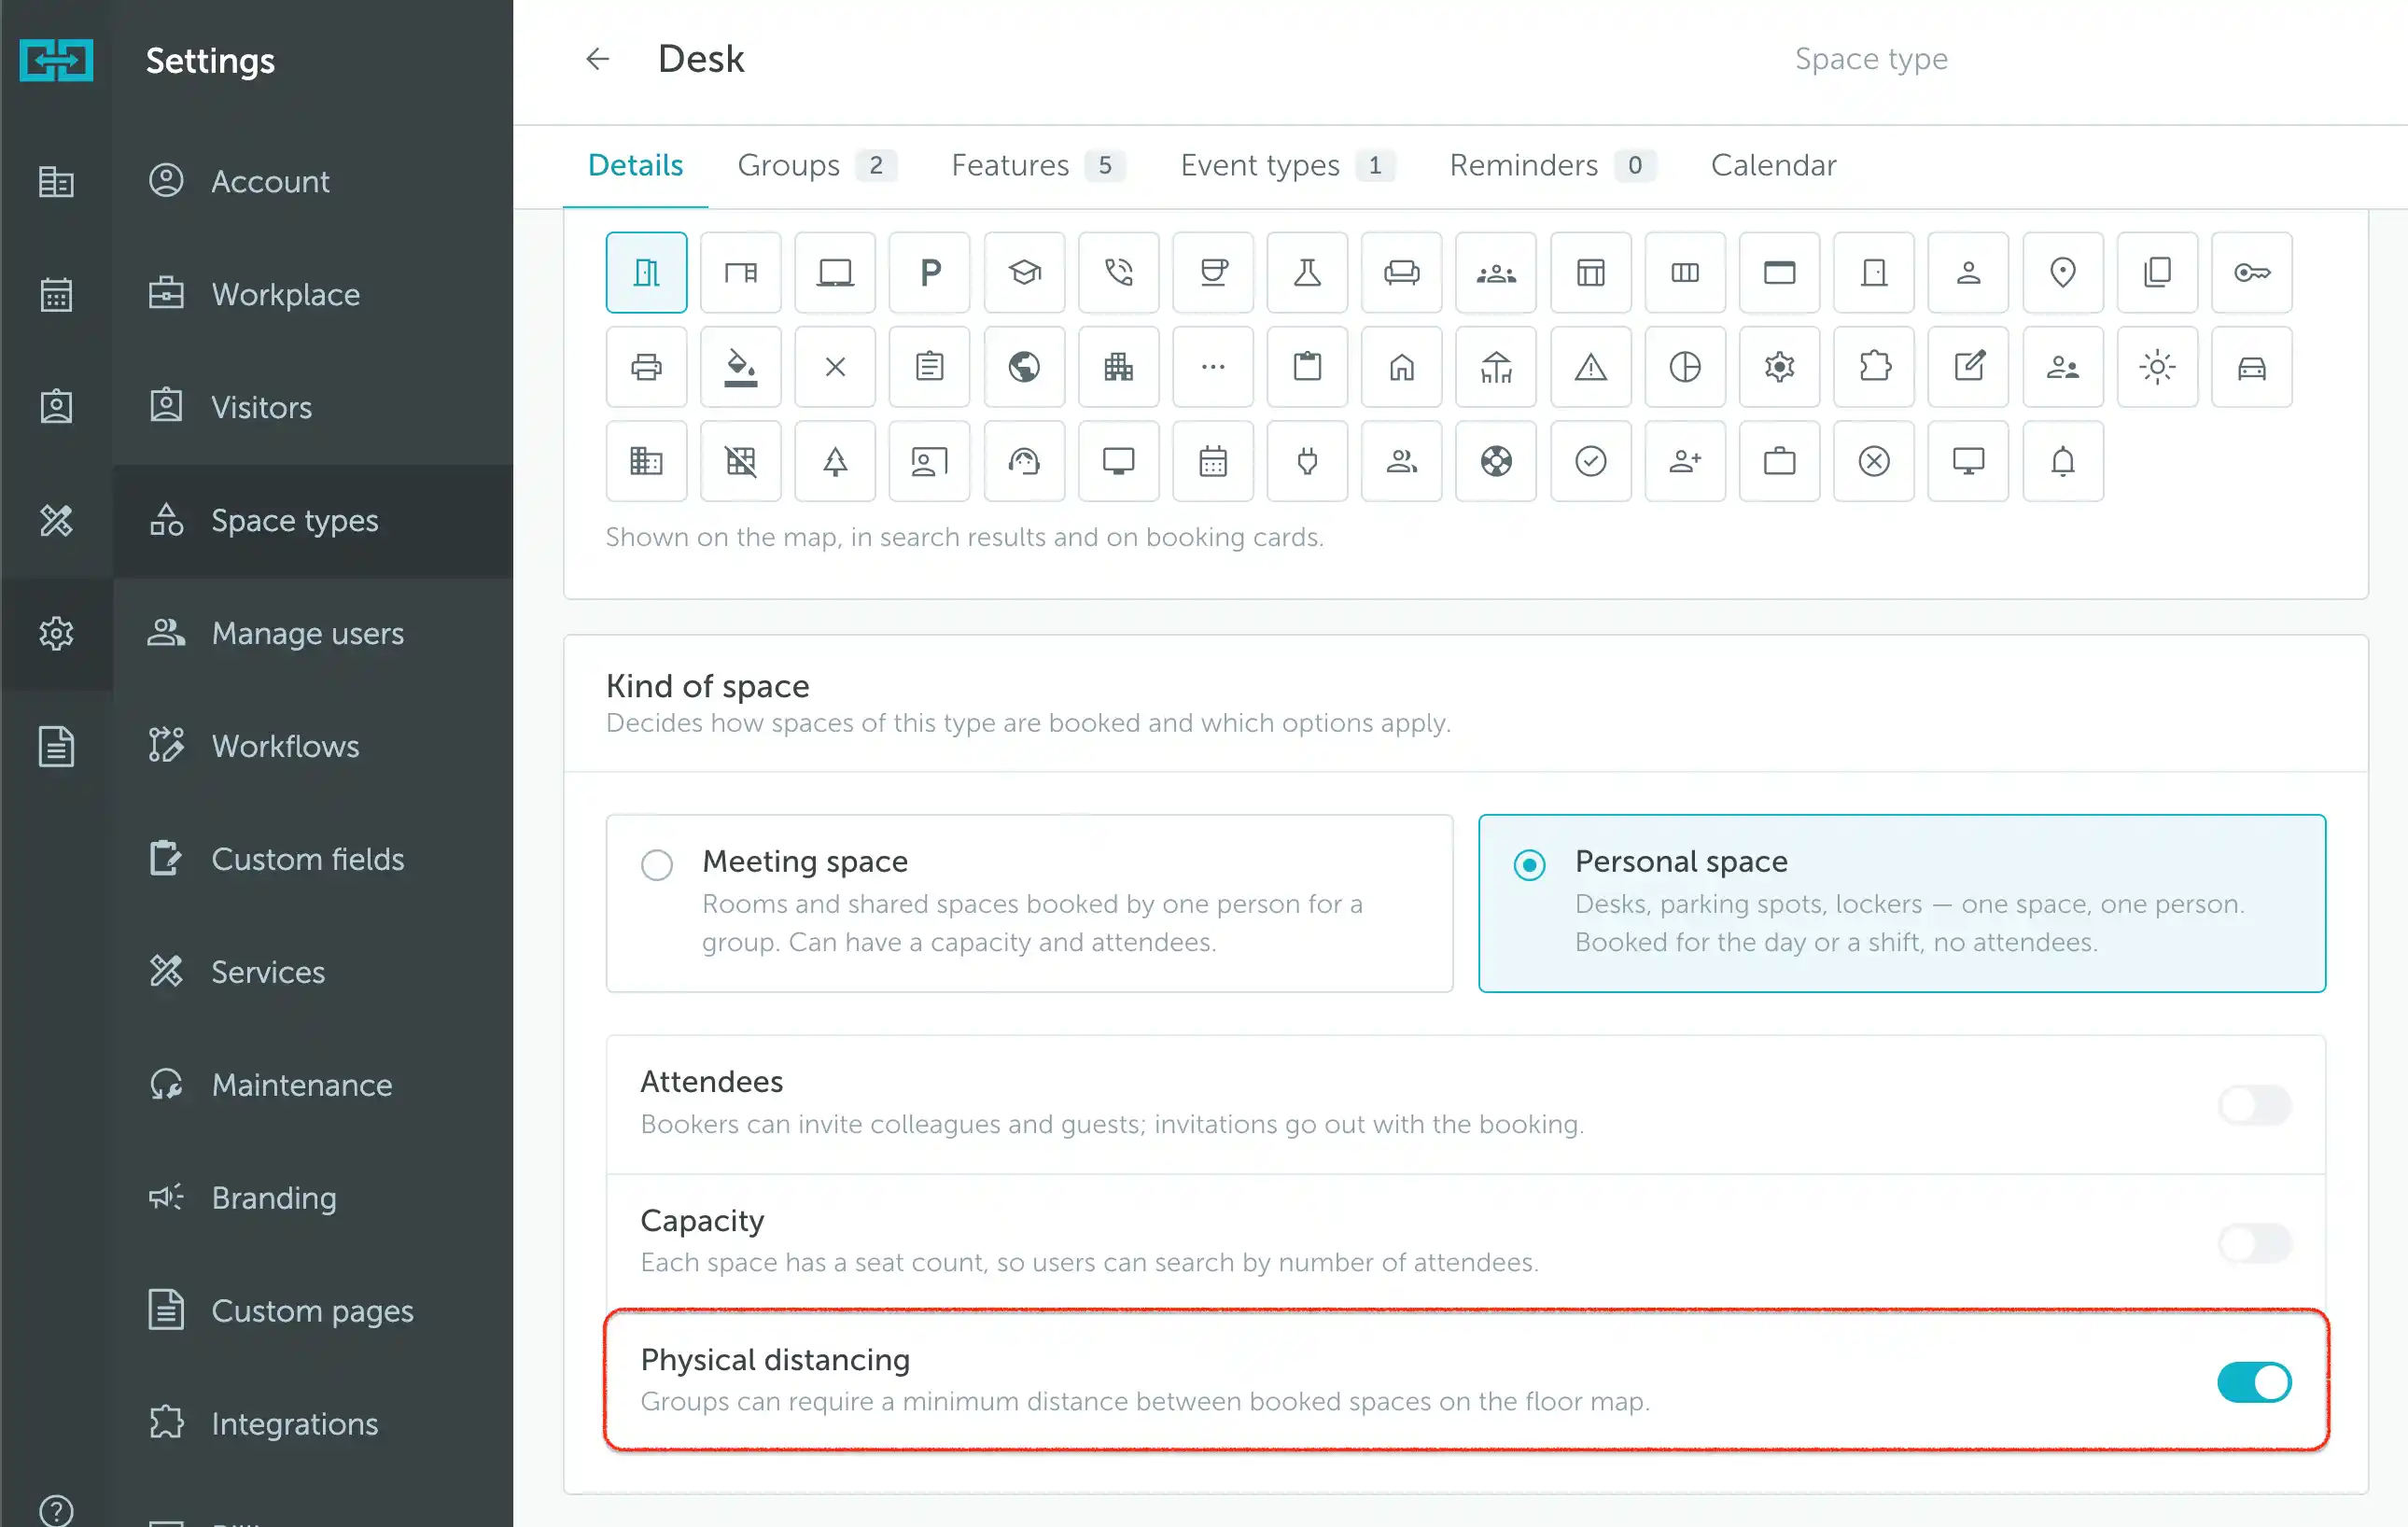Open Integrations settings

[x=313, y=1424]
